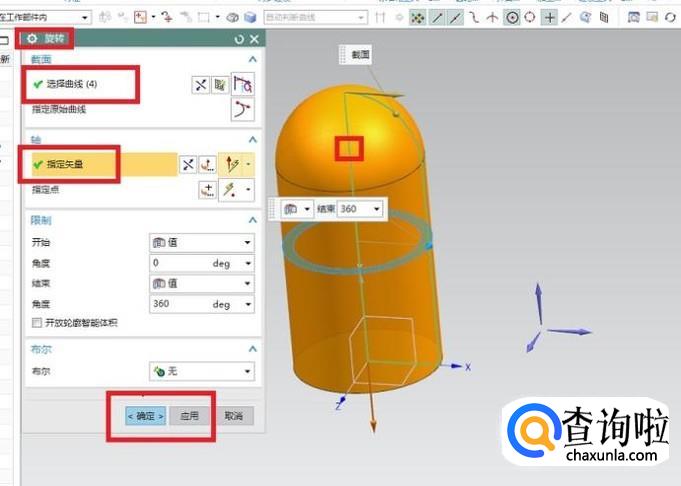Click the blue cube icon in the top toolbar
The width and height of the screenshot is (681, 486).
click(x=250, y=17)
